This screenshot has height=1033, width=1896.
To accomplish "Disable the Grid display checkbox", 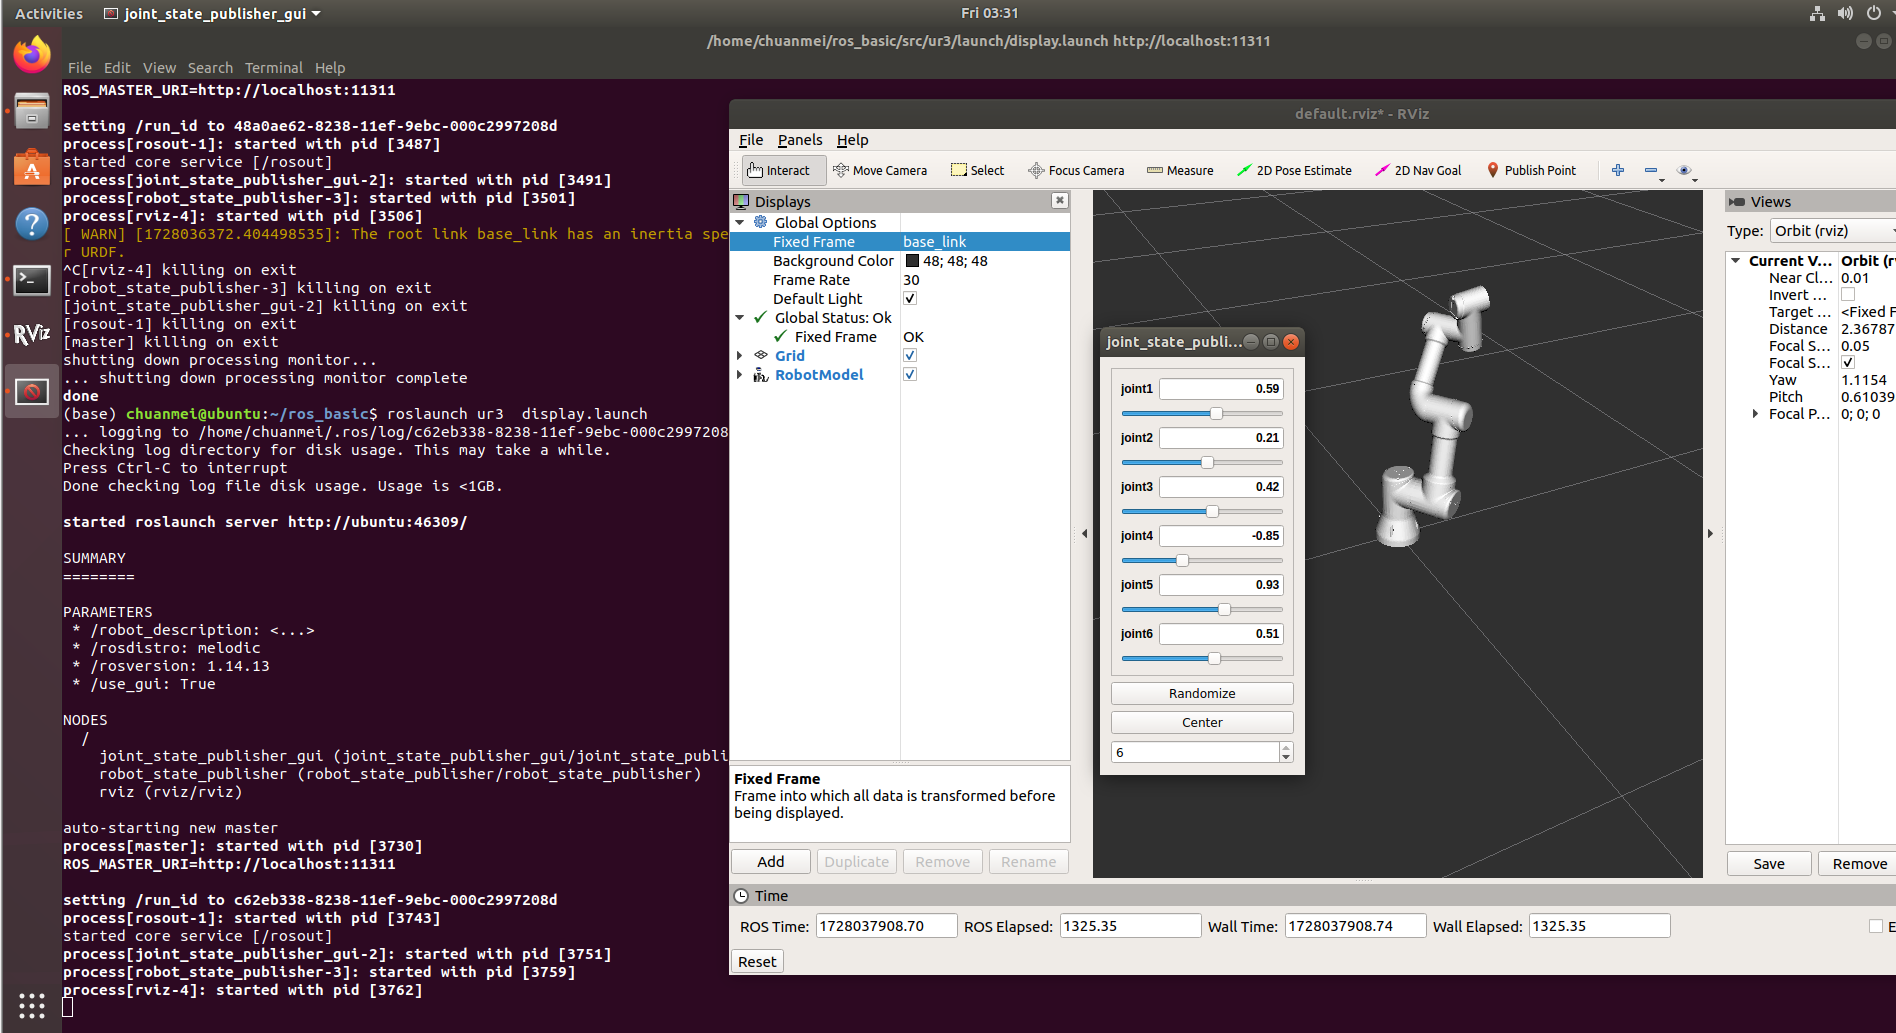I will (x=910, y=355).
